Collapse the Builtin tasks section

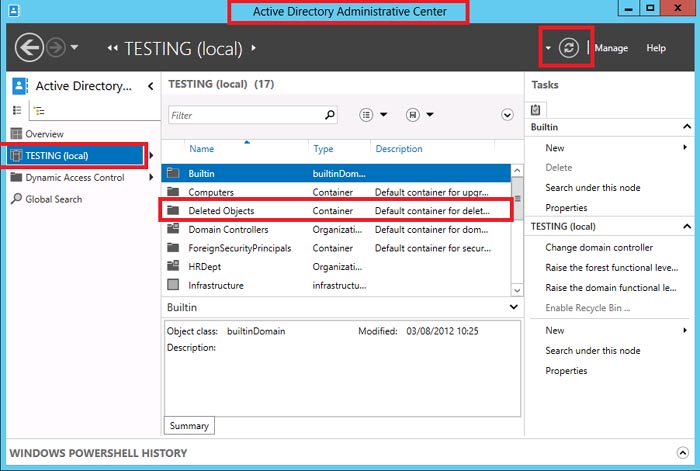687,127
